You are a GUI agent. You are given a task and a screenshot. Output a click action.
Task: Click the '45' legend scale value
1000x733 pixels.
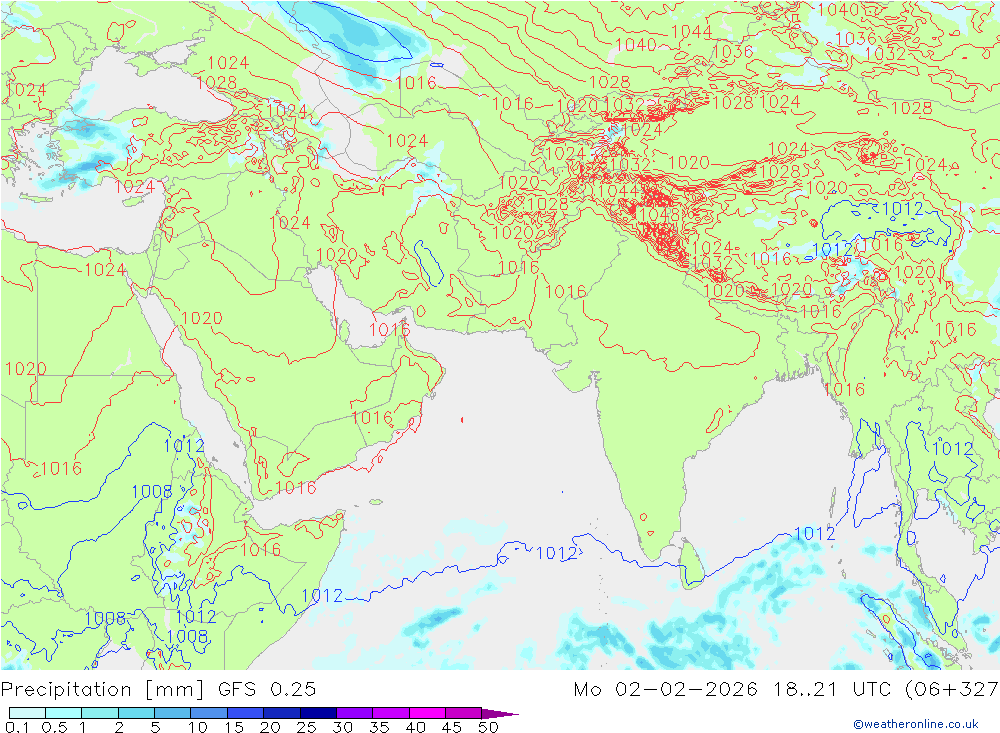pyautogui.click(x=452, y=727)
